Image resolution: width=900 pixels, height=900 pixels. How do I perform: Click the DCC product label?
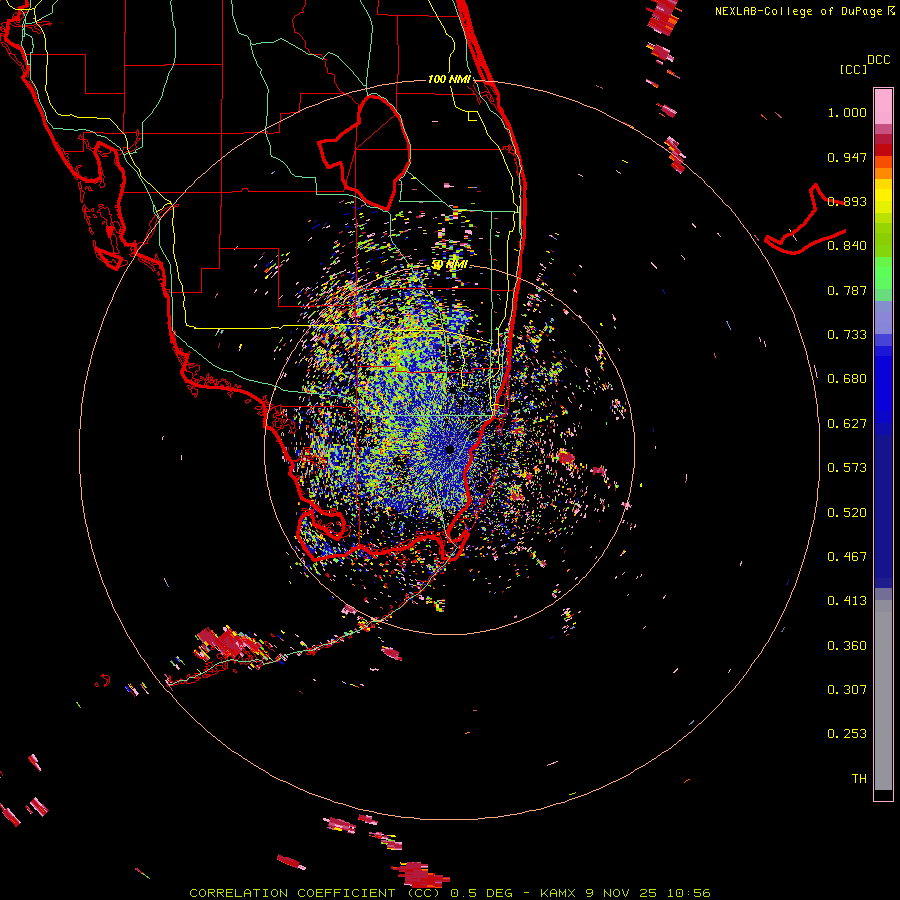[879, 60]
